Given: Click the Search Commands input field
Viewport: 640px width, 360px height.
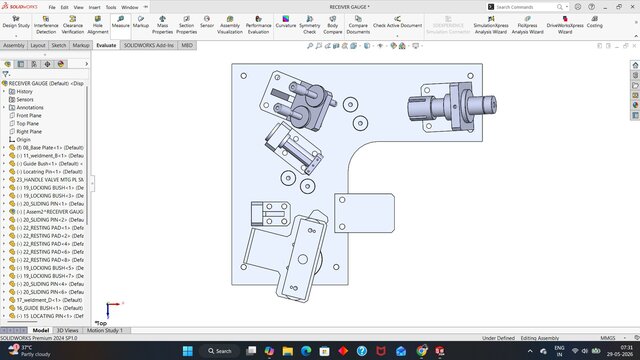Looking at the screenshot, I should pos(526,7).
